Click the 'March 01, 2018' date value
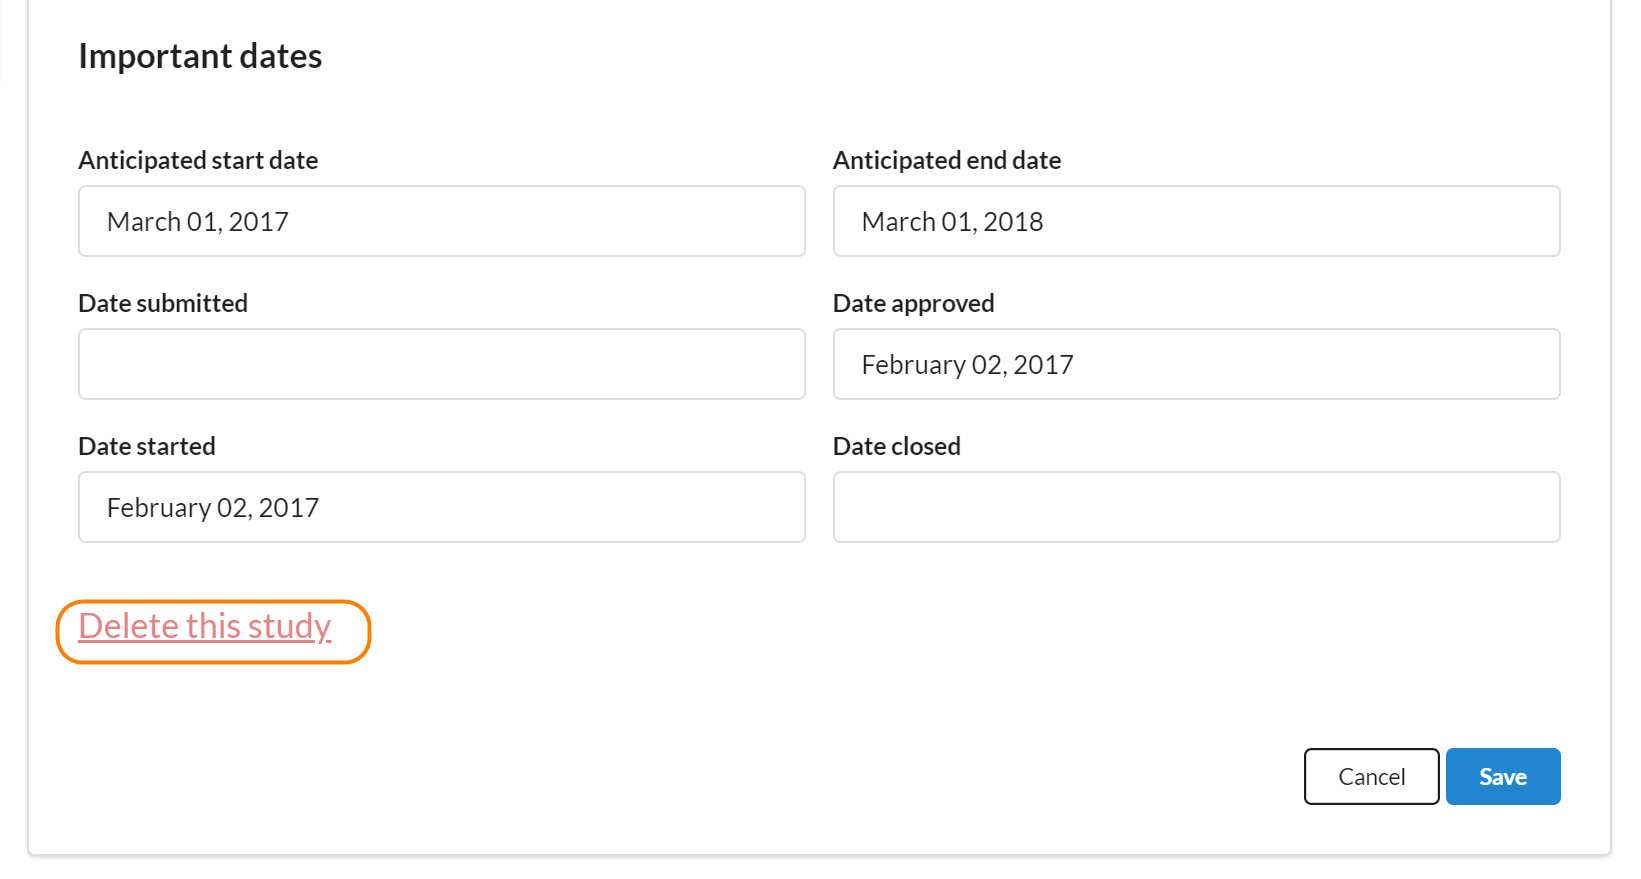1641x879 pixels. click(952, 222)
